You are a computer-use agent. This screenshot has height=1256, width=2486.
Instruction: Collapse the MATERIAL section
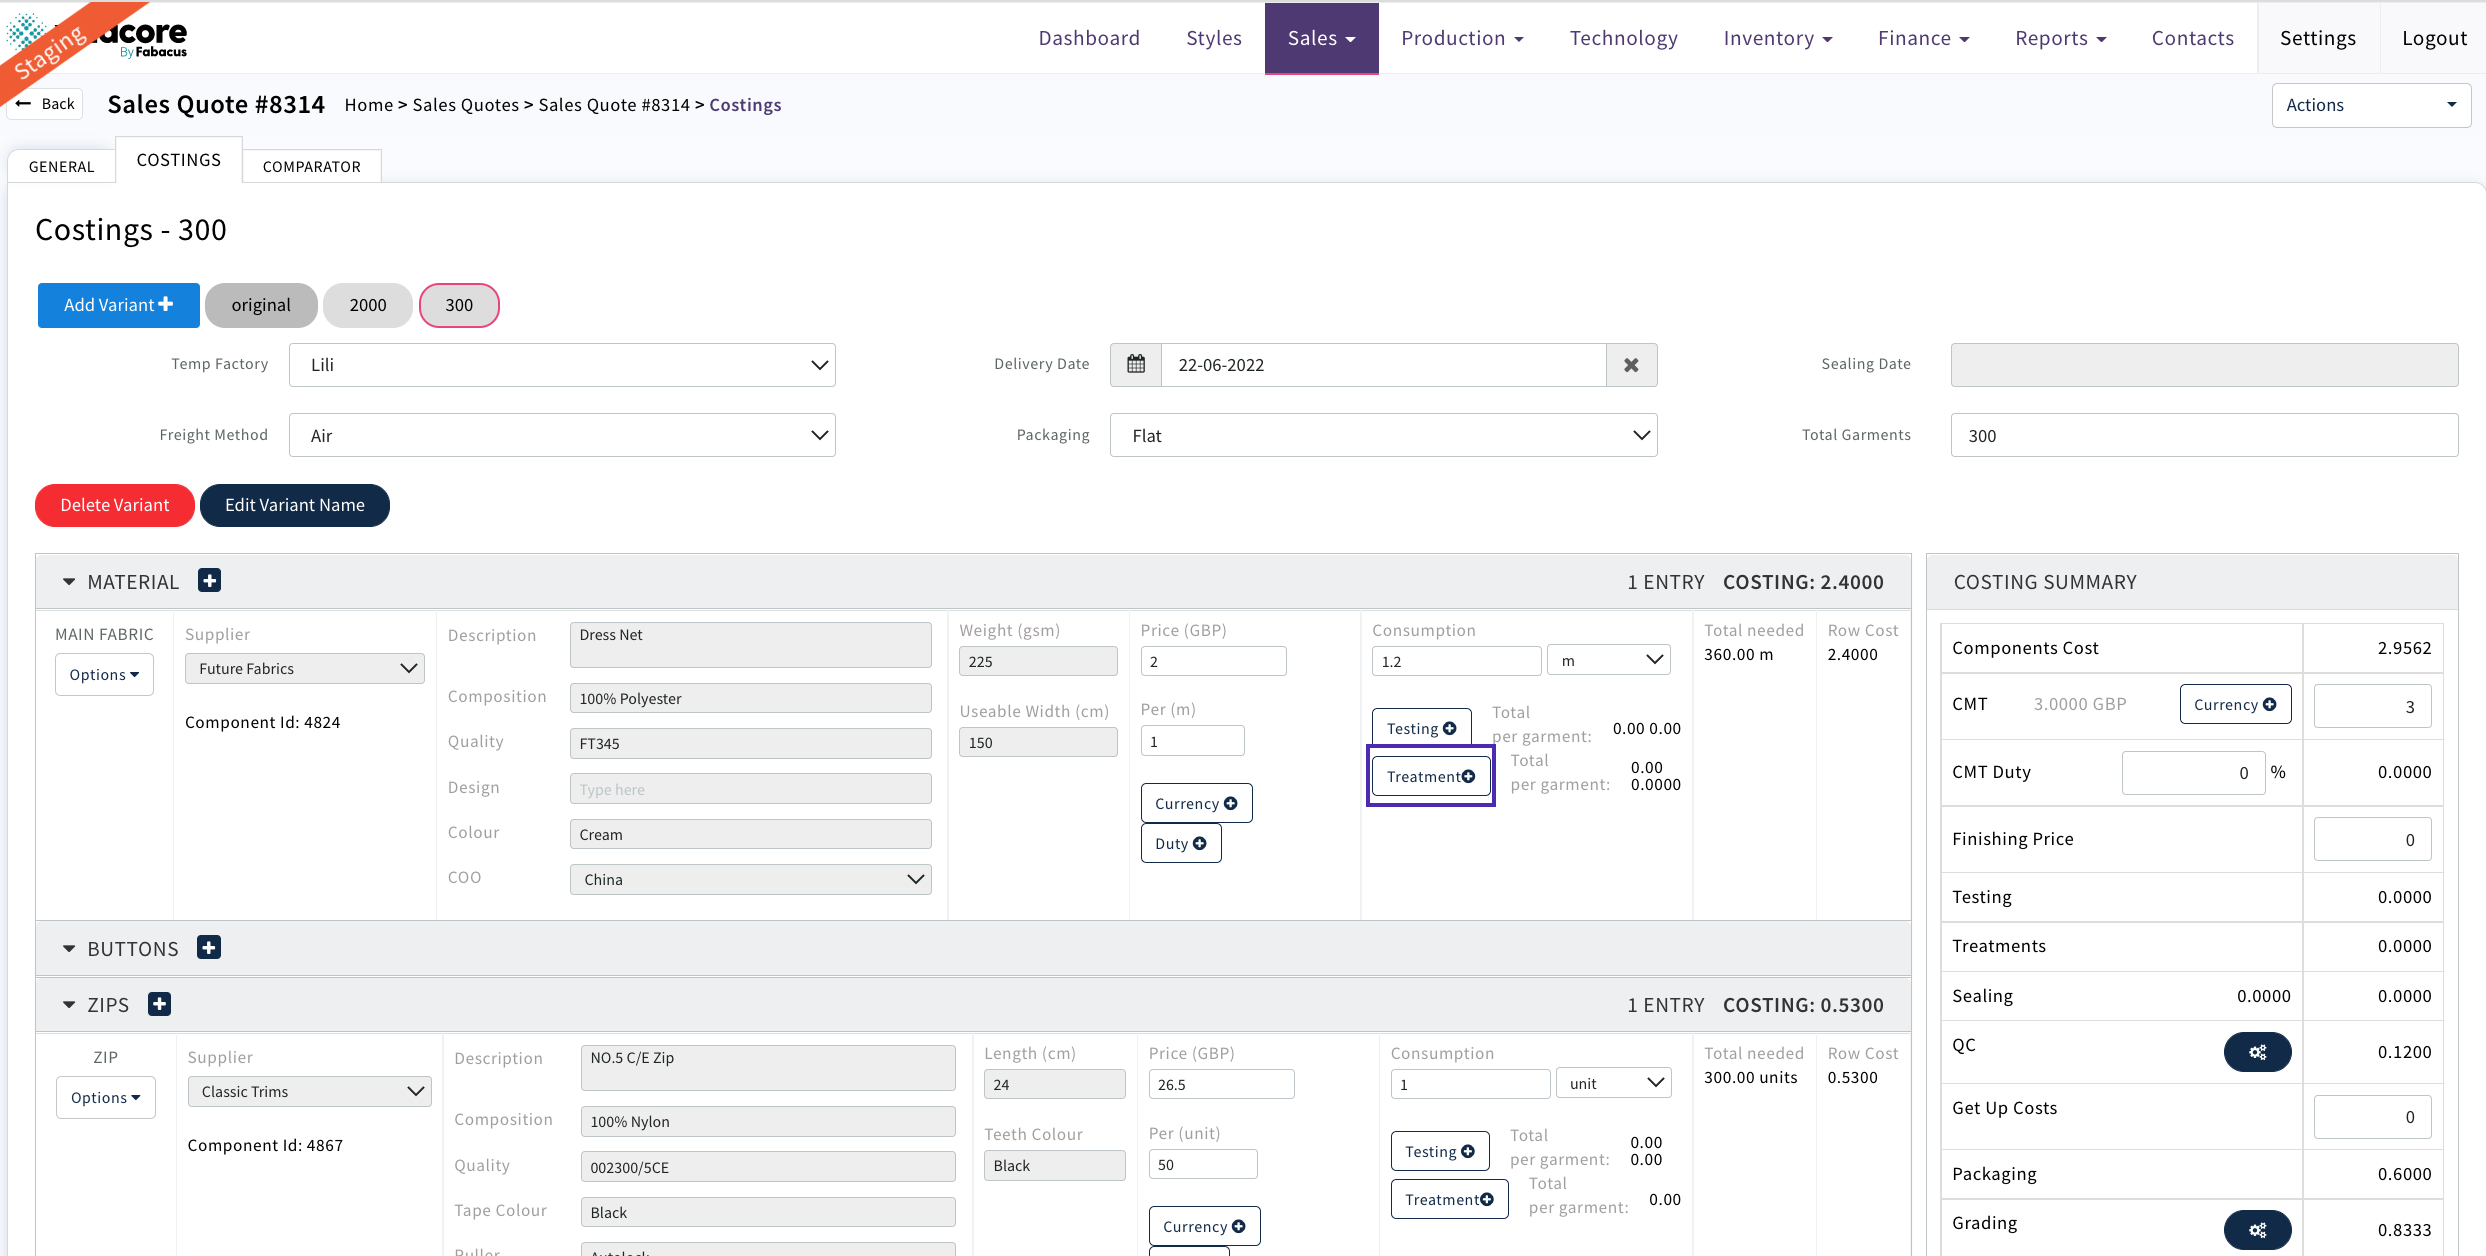pos(69,582)
